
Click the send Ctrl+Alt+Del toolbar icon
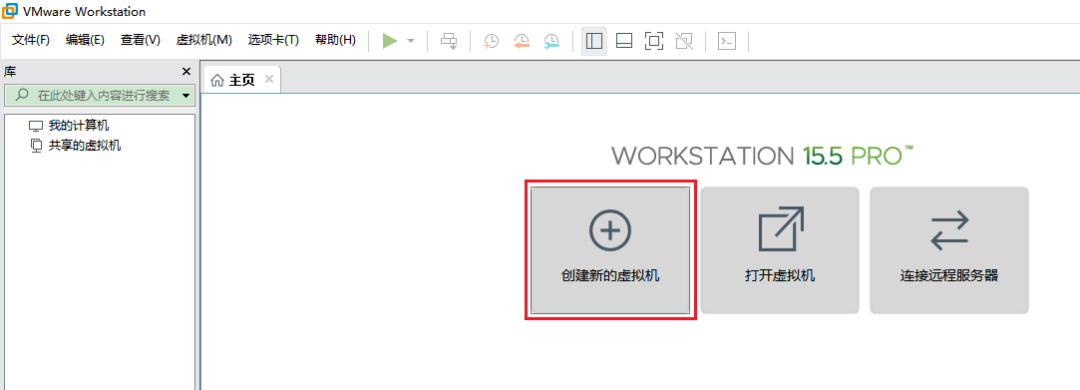[449, 41]
